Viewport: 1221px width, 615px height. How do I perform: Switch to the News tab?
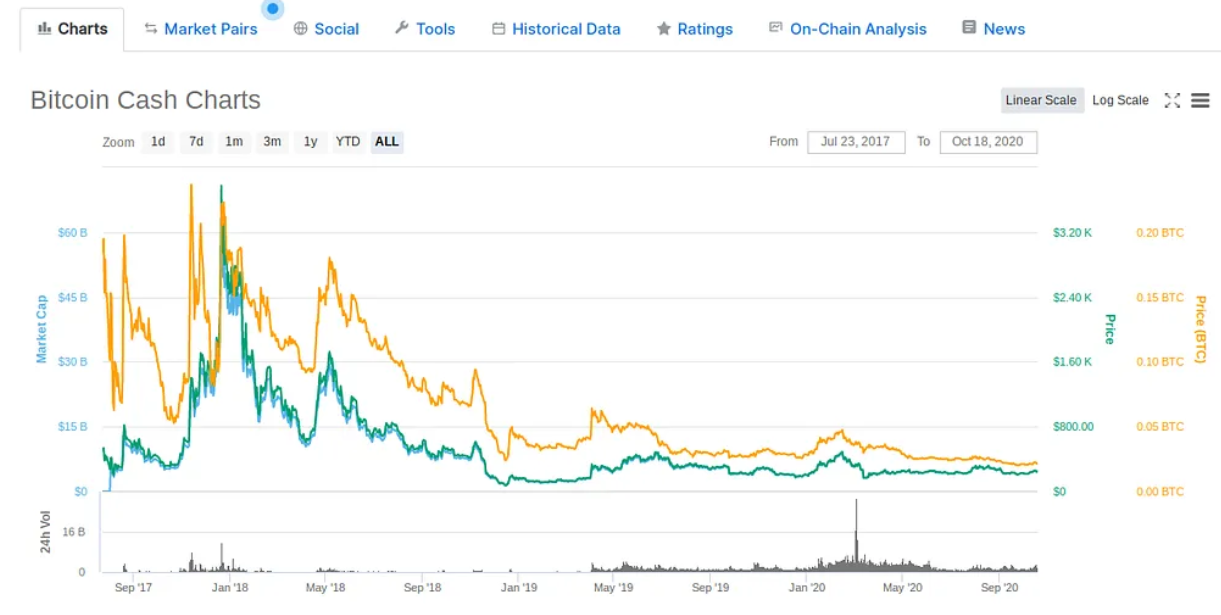[994, 29]
